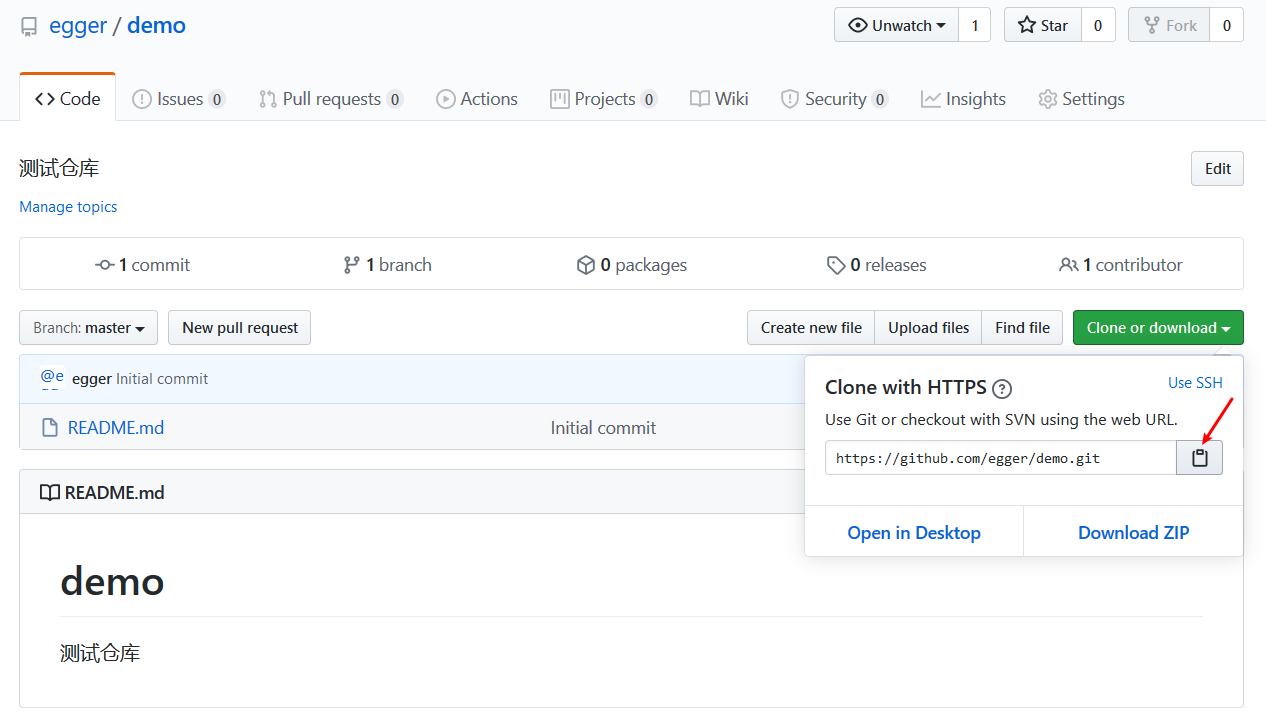
Task: Open the demo repository name link
Action: (x=156, y=26)
